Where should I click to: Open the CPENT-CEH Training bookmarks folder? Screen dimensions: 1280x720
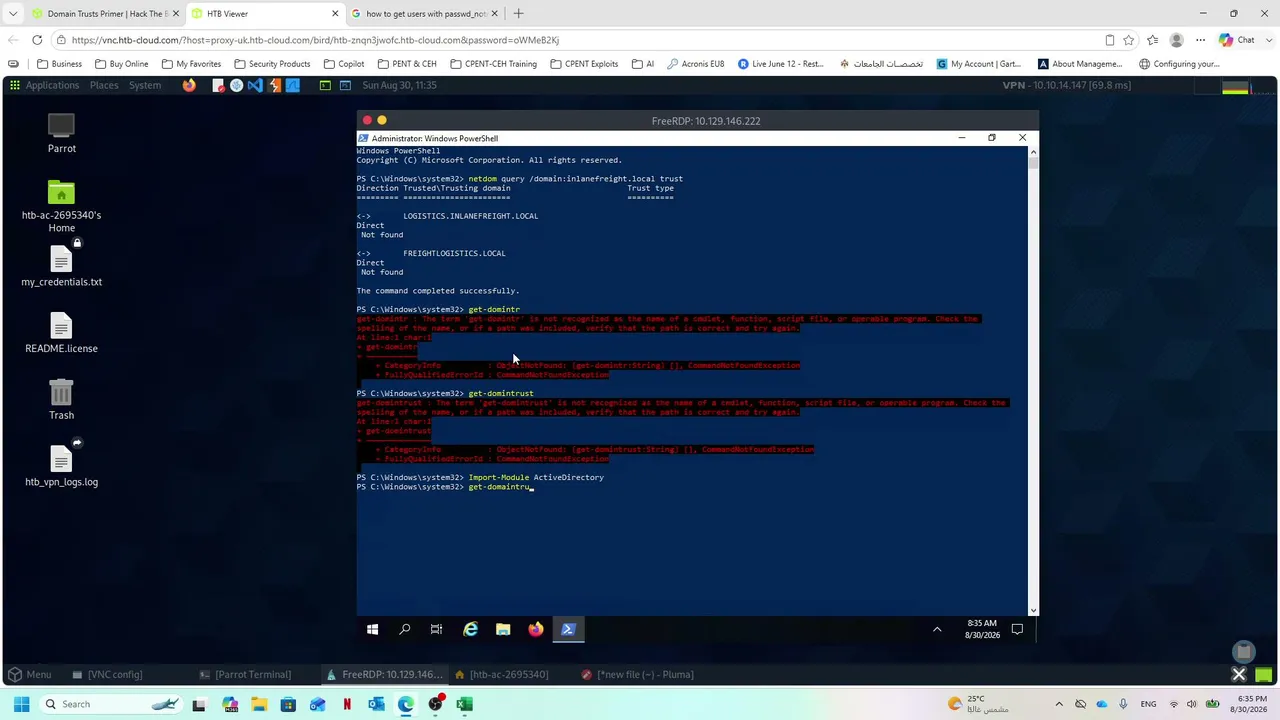point(493,64)
